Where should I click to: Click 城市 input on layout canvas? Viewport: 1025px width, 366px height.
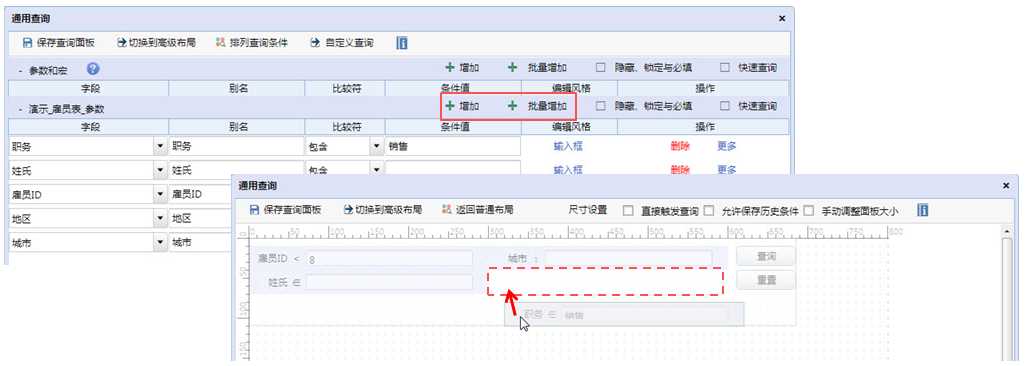(629, 259)
